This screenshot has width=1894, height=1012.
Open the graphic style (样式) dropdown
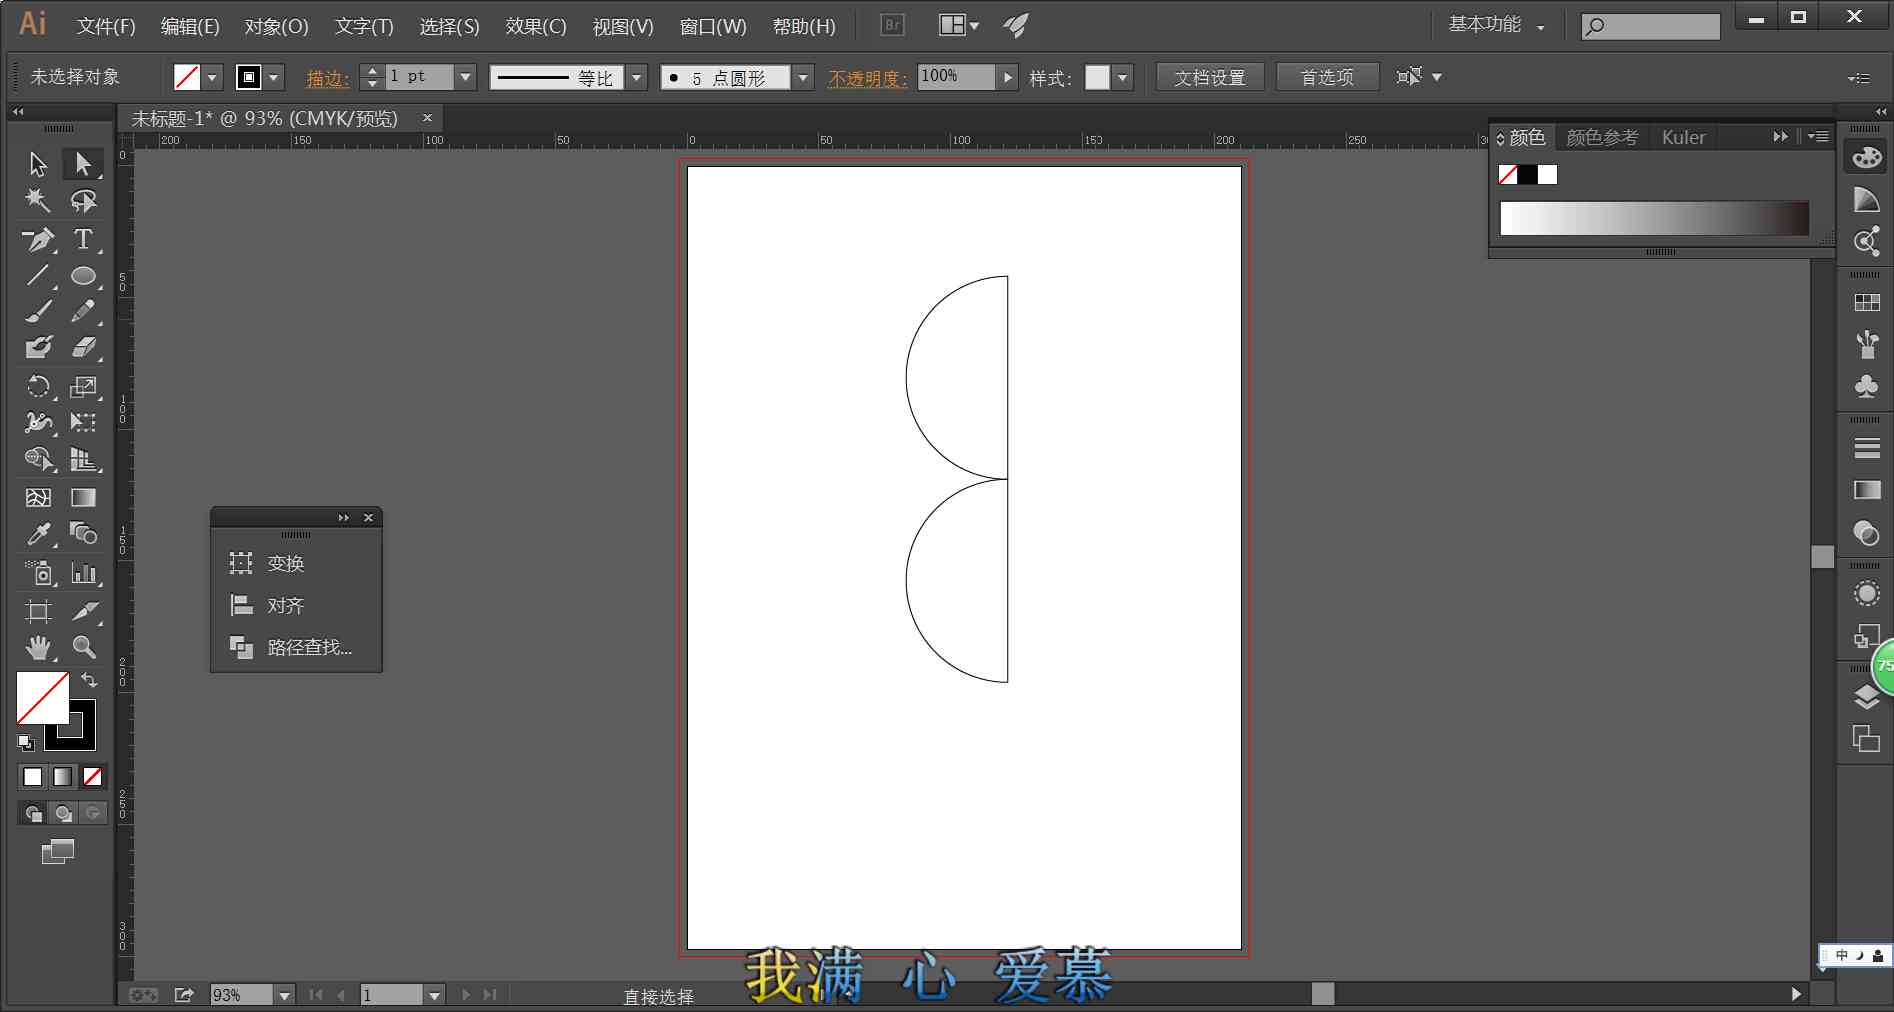coord(1123,77)
